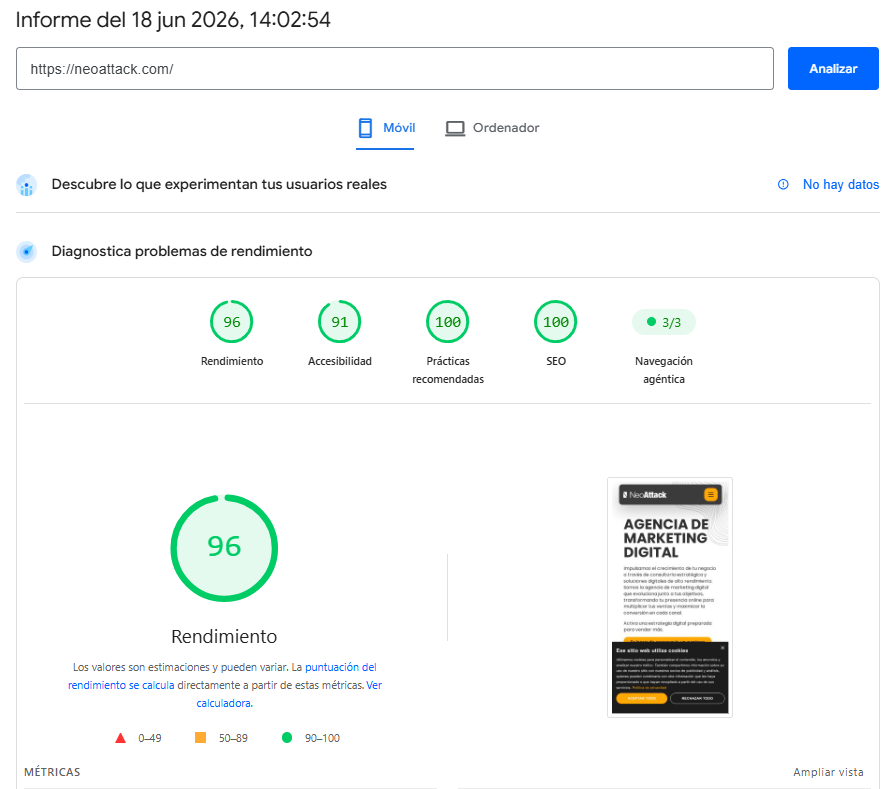
Task: Select the Accesibilidad score gauge 91
Action: click(x=339, y=322)
